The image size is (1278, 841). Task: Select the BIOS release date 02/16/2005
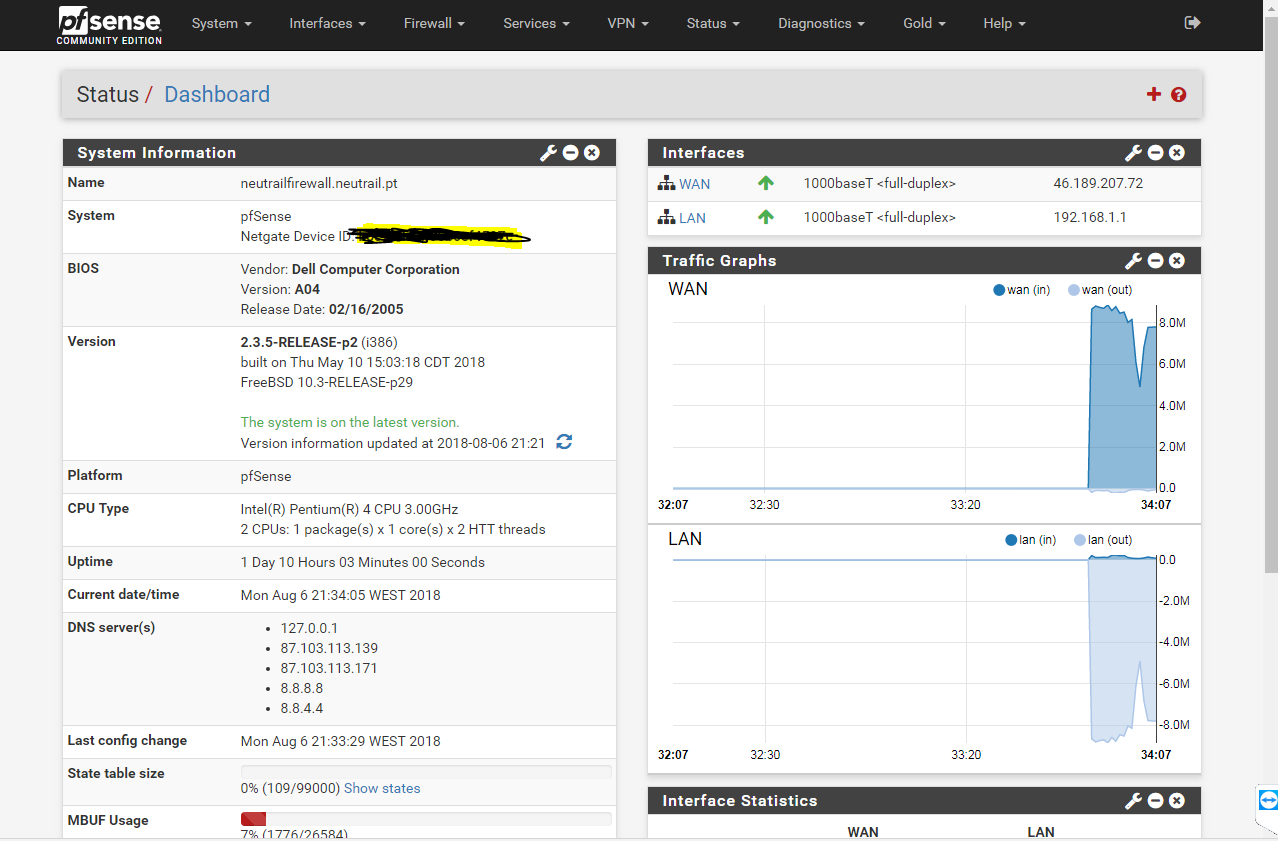366,309
